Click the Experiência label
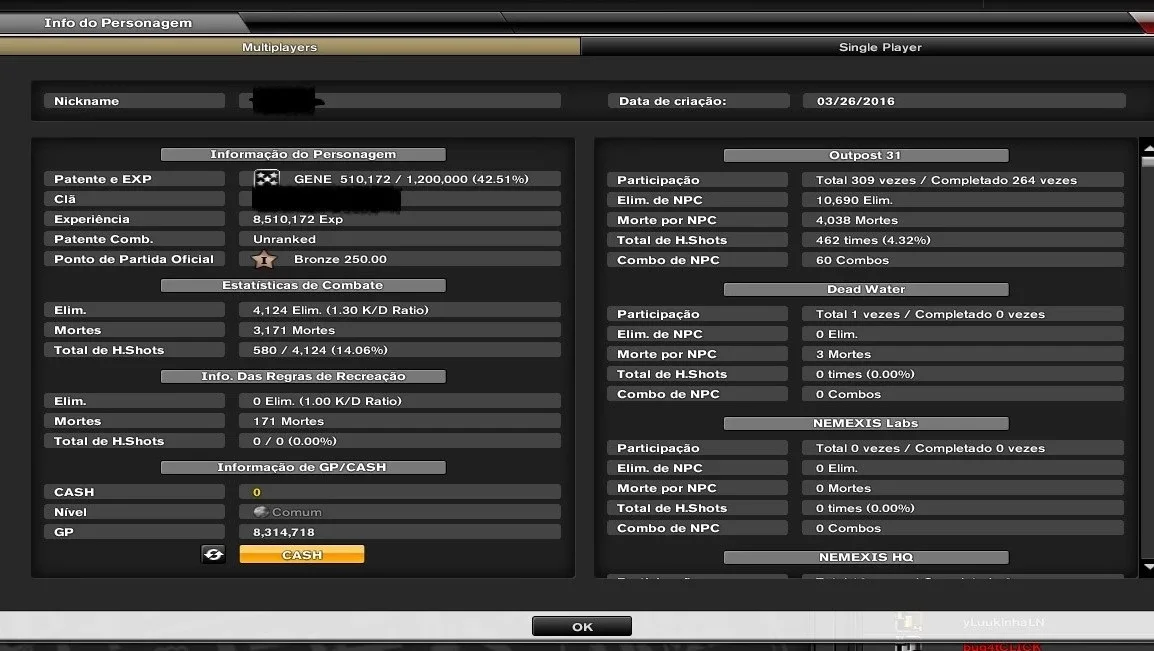This screenshot has width=1154, height=651. click(134, 218)
